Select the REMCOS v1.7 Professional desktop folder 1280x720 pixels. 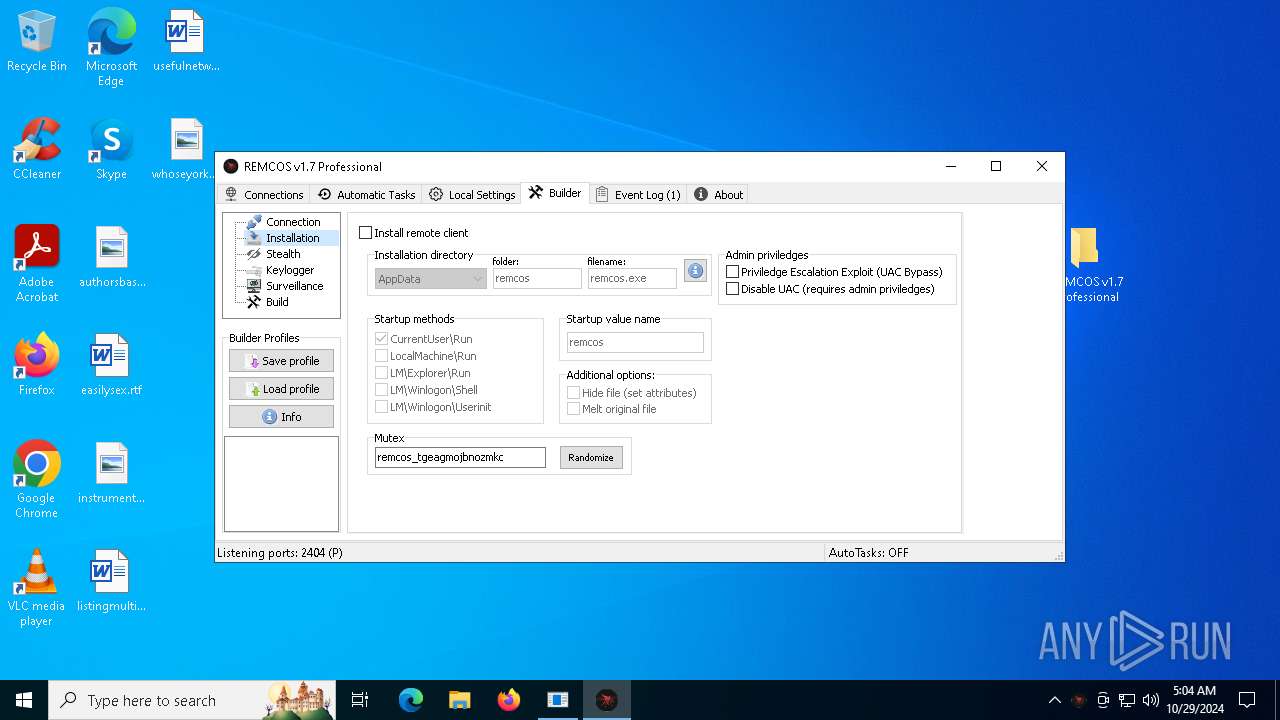tap(1092, 265)
